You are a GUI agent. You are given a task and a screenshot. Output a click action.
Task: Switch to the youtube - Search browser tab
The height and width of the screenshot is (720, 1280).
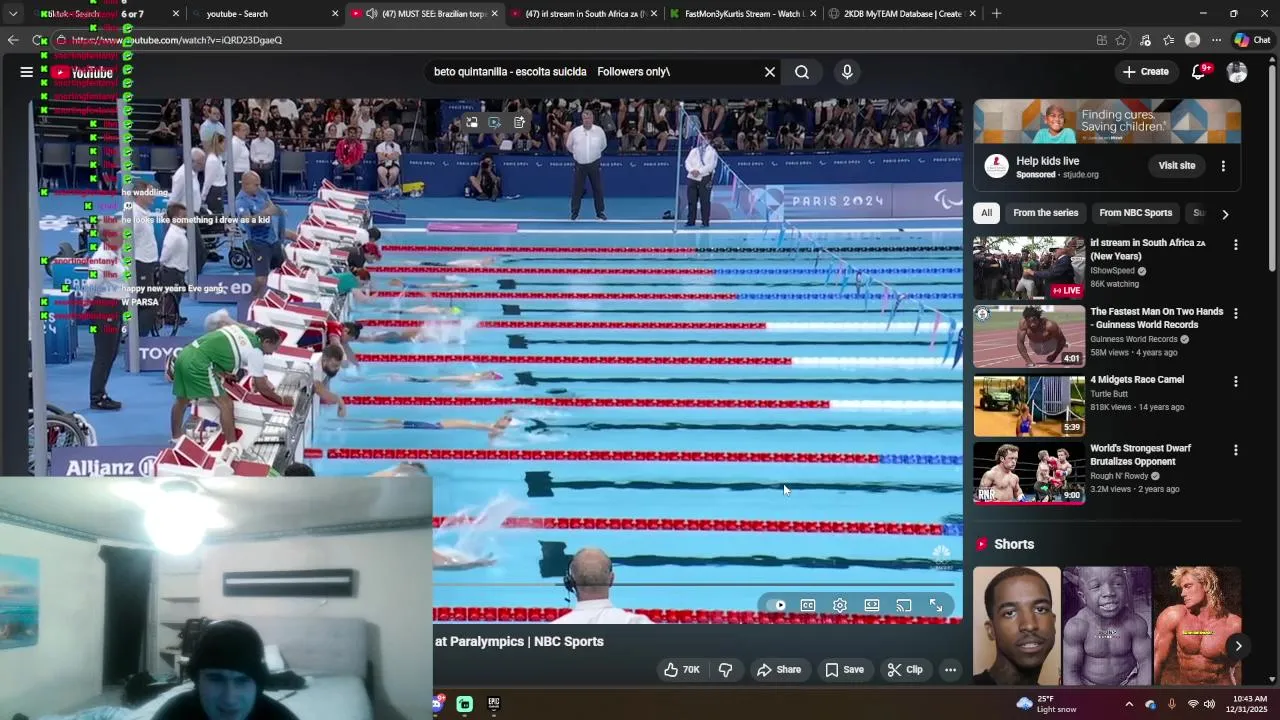pyautogui.click(x=262, y=14)
